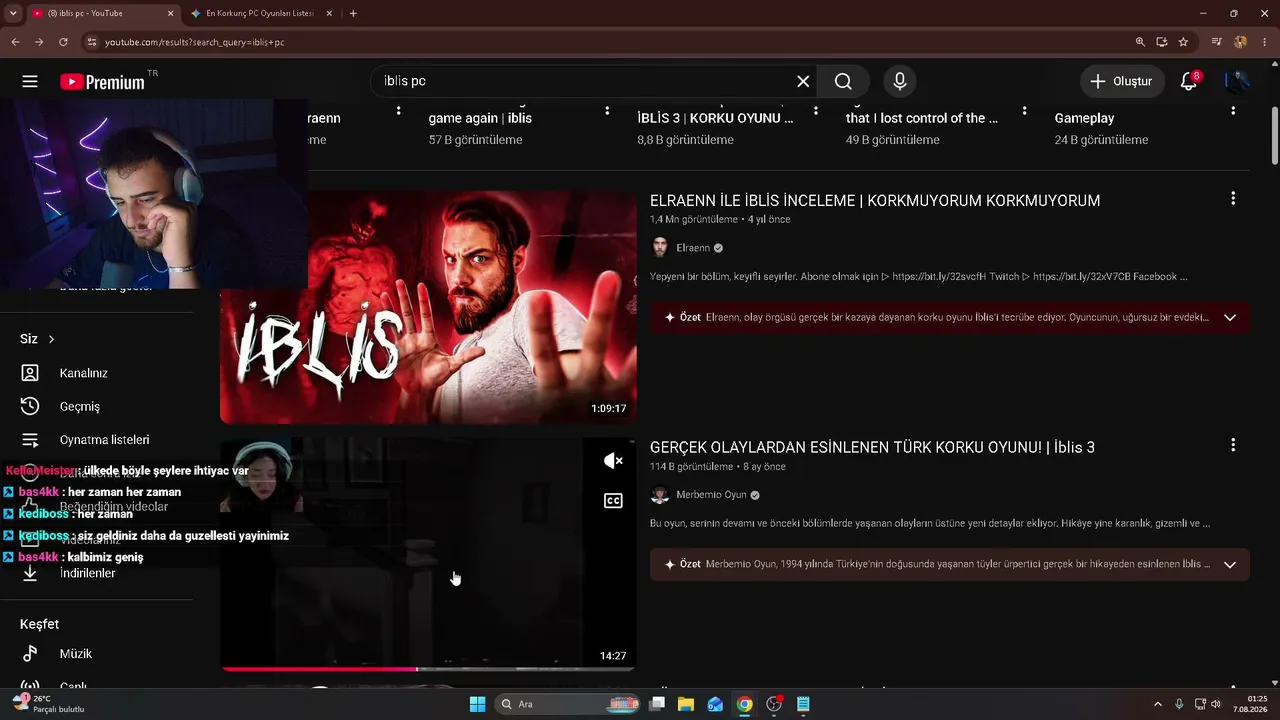Screen dimensions: 1280x720
Task: Open a new Chrome tab
Action: 353,13
